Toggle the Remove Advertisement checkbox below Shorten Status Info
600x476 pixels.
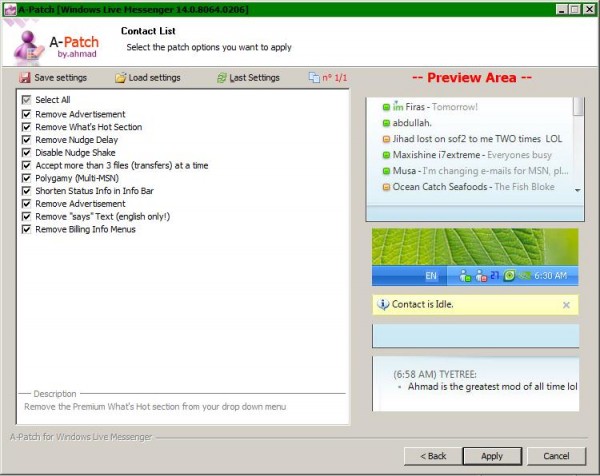[26, 204]
